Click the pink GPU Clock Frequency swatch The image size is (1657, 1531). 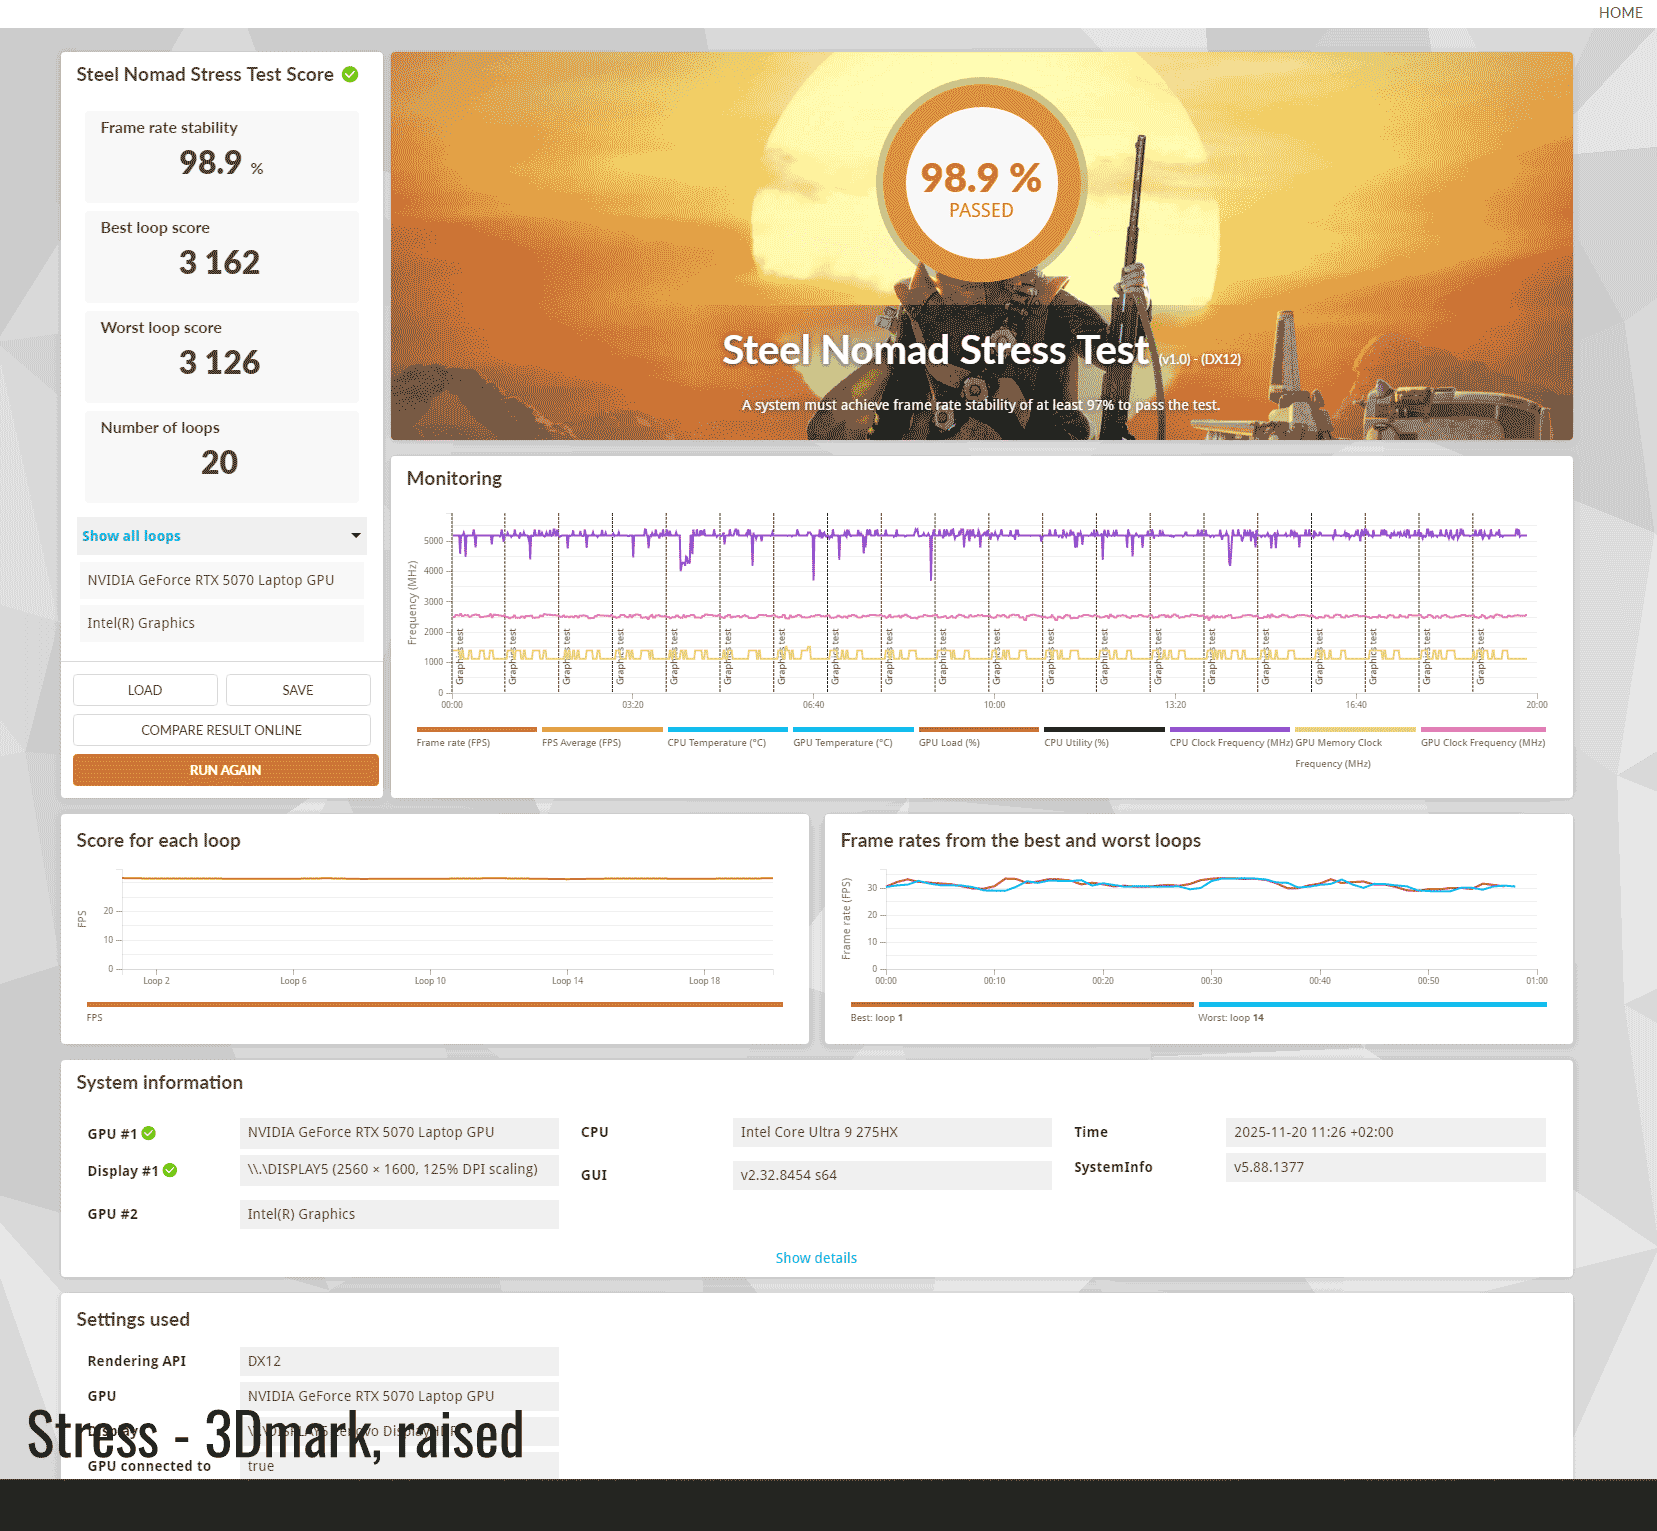point(1482,730)
